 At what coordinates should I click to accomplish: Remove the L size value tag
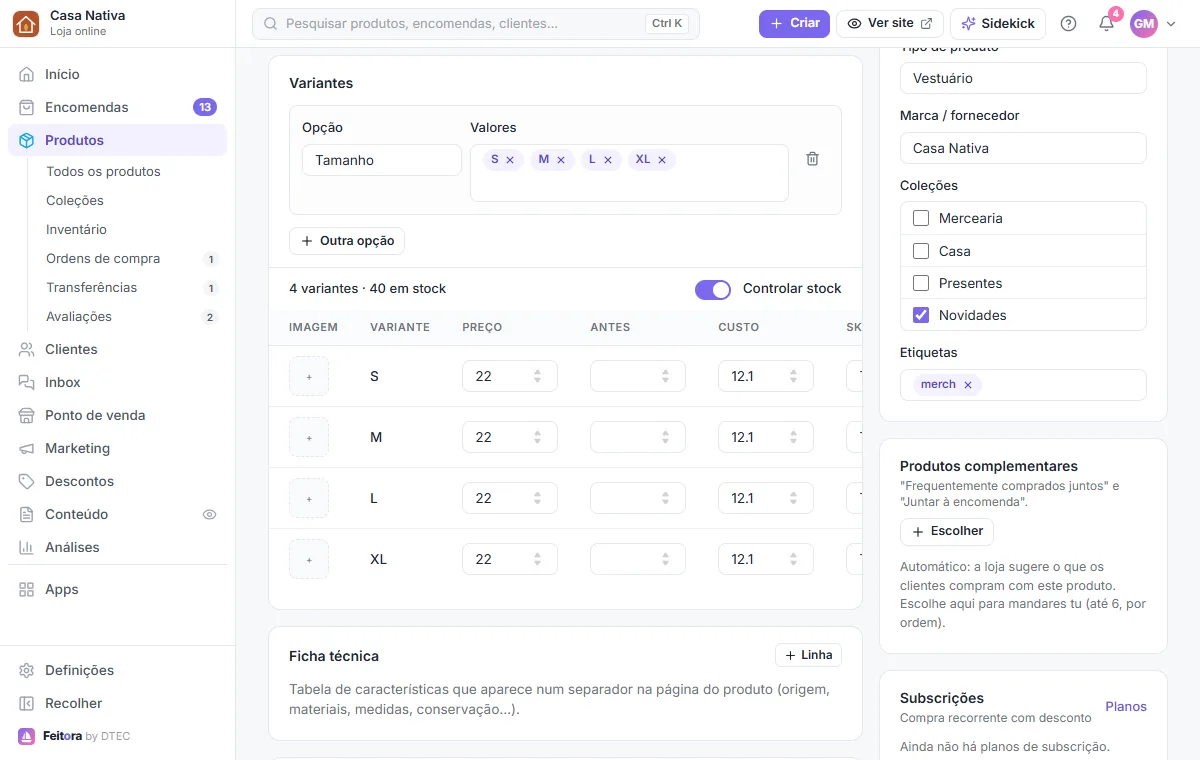point(608,160)
